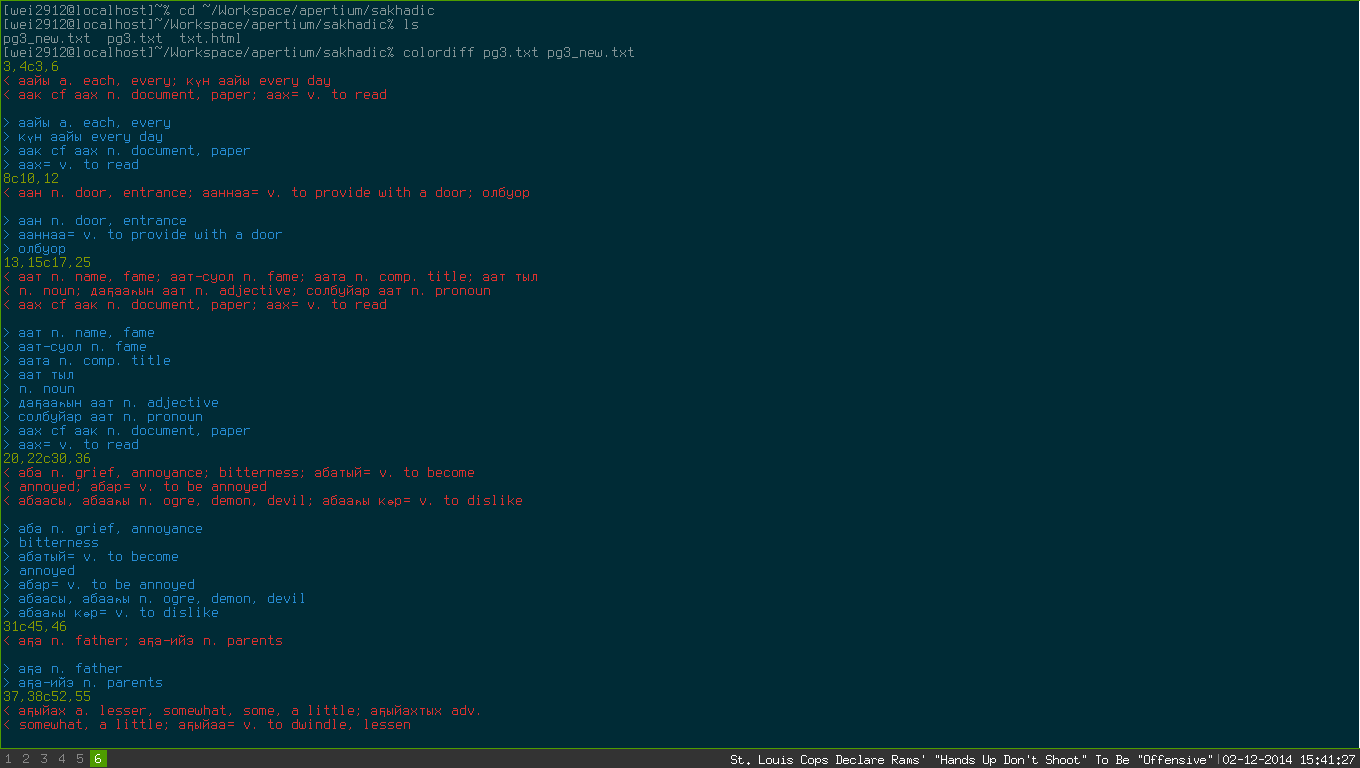Screen dimensions: 1360x768
Task: Click hunk header '31c45,46'
Action: pyautogui.click(x=35, y=627)
